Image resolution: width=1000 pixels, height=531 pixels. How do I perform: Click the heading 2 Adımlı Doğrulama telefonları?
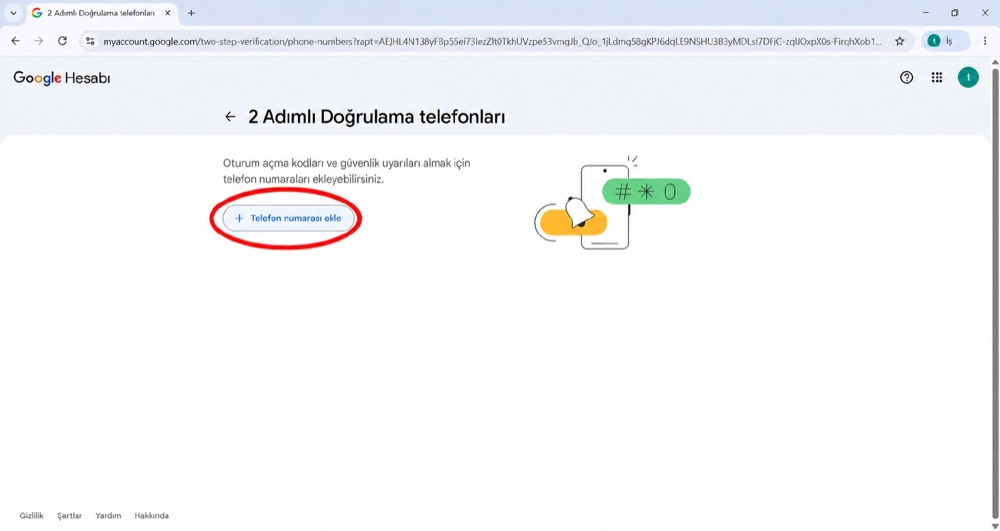[x=376, y=117]
